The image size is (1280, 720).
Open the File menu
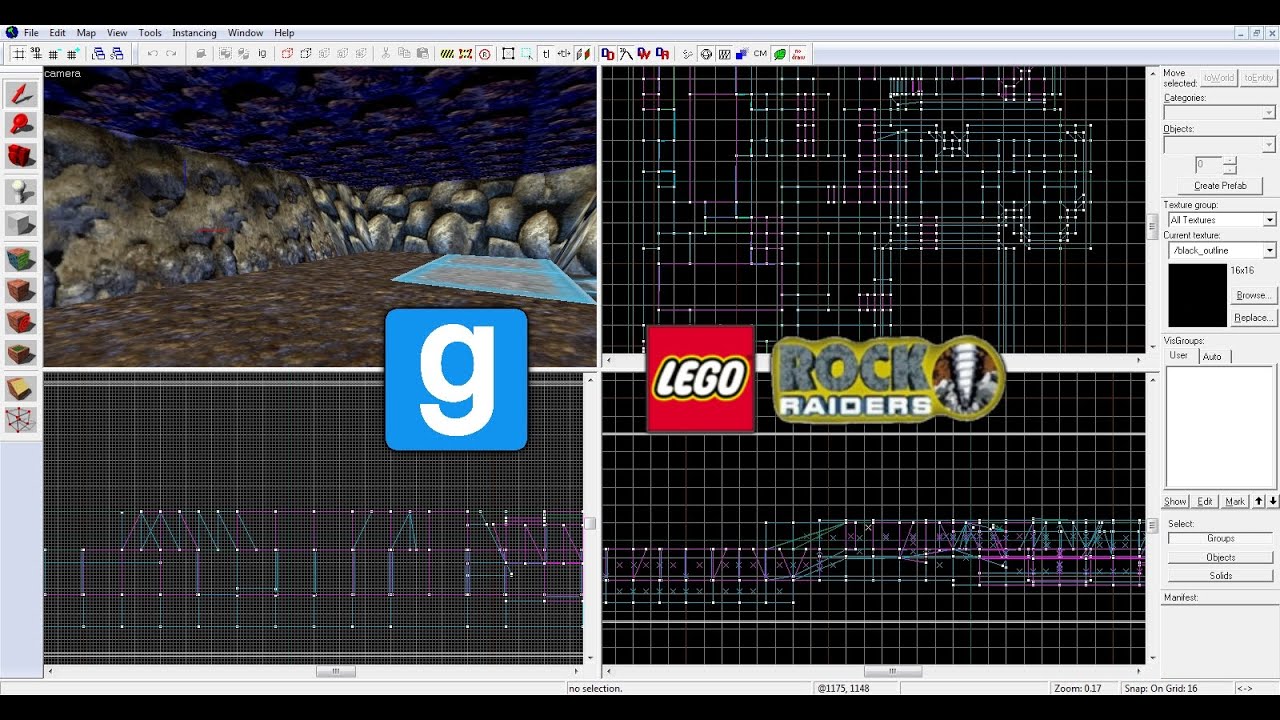(x=31, y=33)
